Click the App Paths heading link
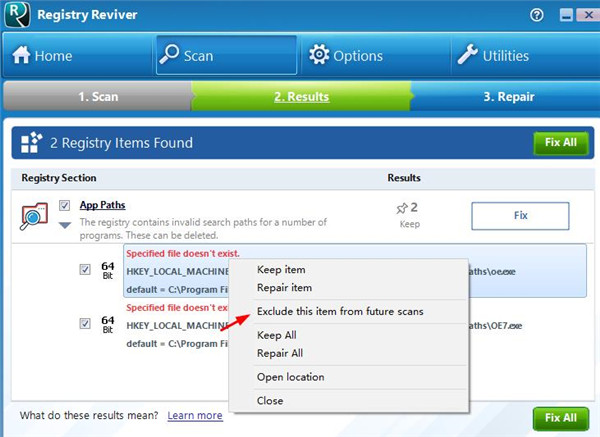Image resolution: width=600 pixels, height=437 pixels. point(102,205)
